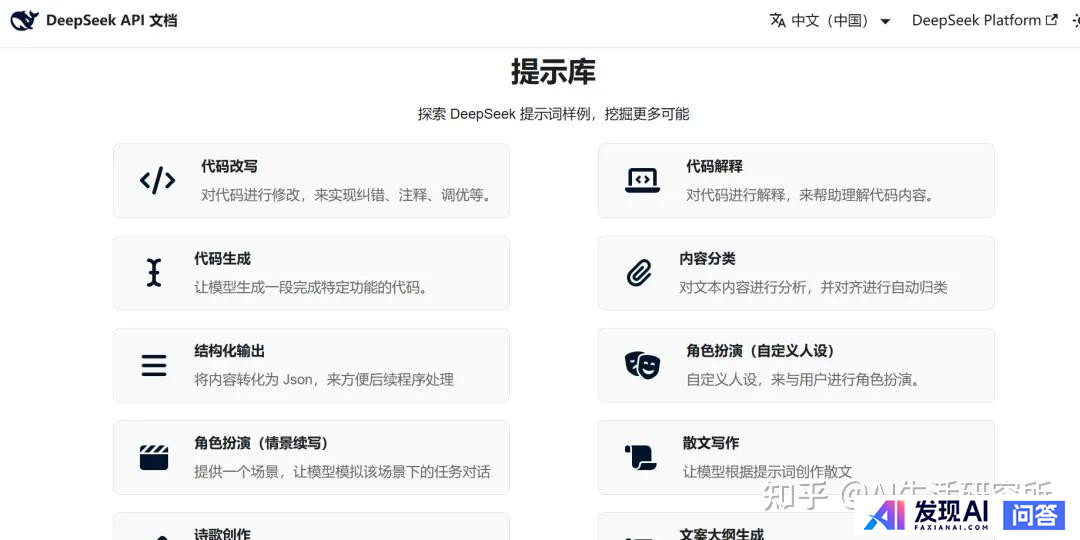This screenshot has height=540, width=1080.
Task: Click the clapperboard icon for 情景续写
Action: coord(154,457)
